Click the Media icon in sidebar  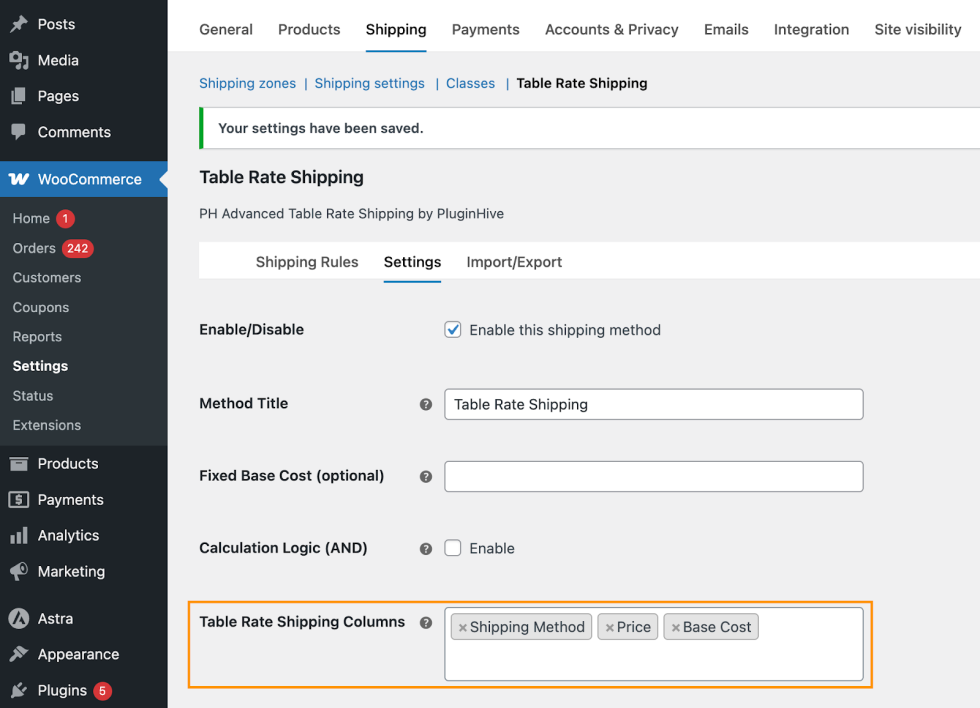pos(18,60)
